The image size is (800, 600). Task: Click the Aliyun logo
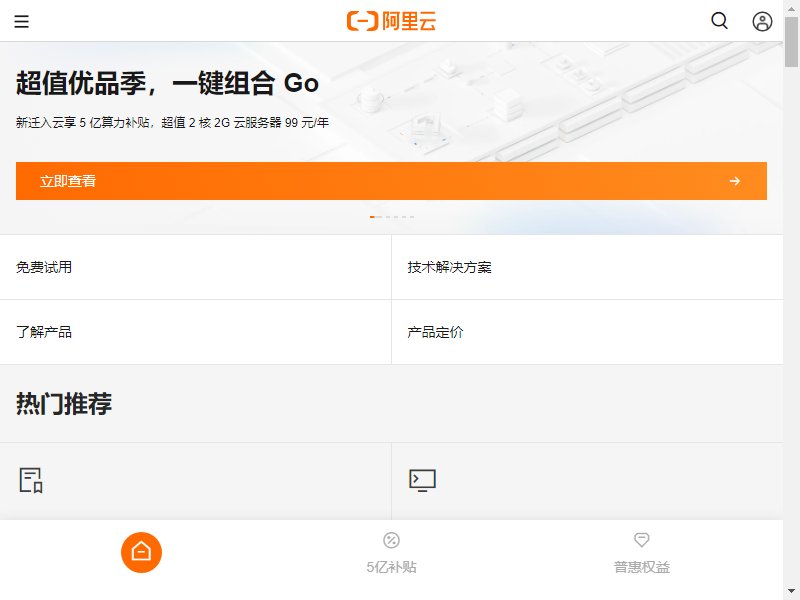pyautogui.click(x=391, y=21)
